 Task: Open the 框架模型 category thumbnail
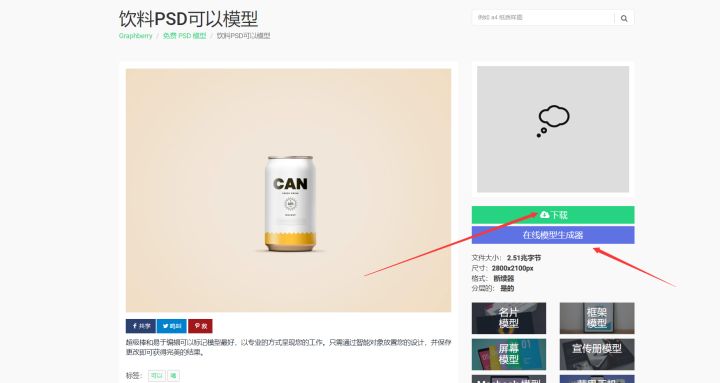click(x=597, y=318)
